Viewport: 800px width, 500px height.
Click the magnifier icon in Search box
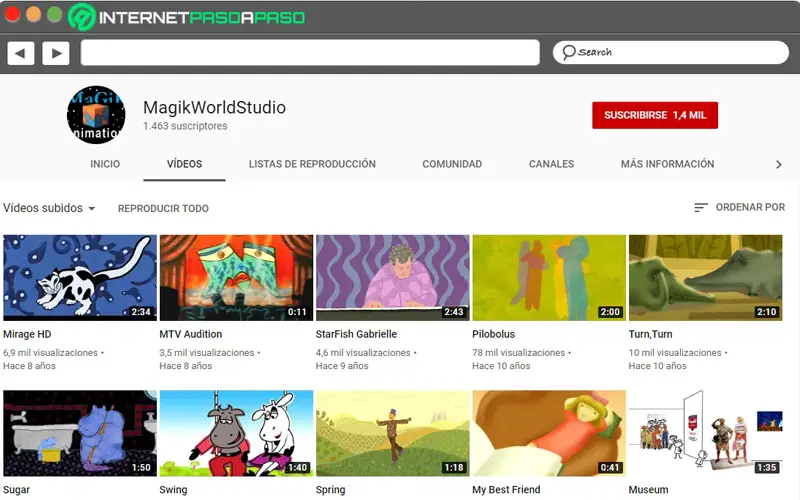(568, 52)
